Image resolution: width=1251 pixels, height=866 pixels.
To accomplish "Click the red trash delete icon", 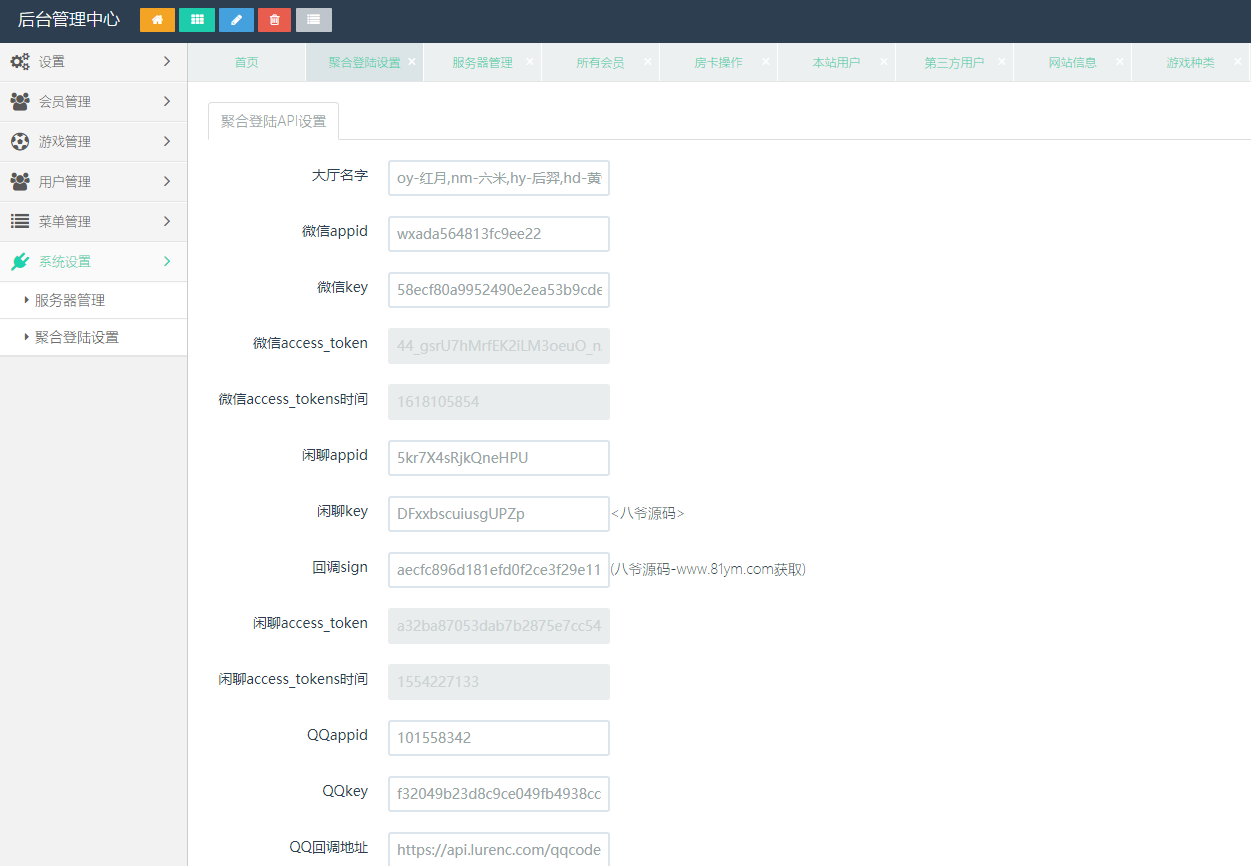I will [275, 20].
